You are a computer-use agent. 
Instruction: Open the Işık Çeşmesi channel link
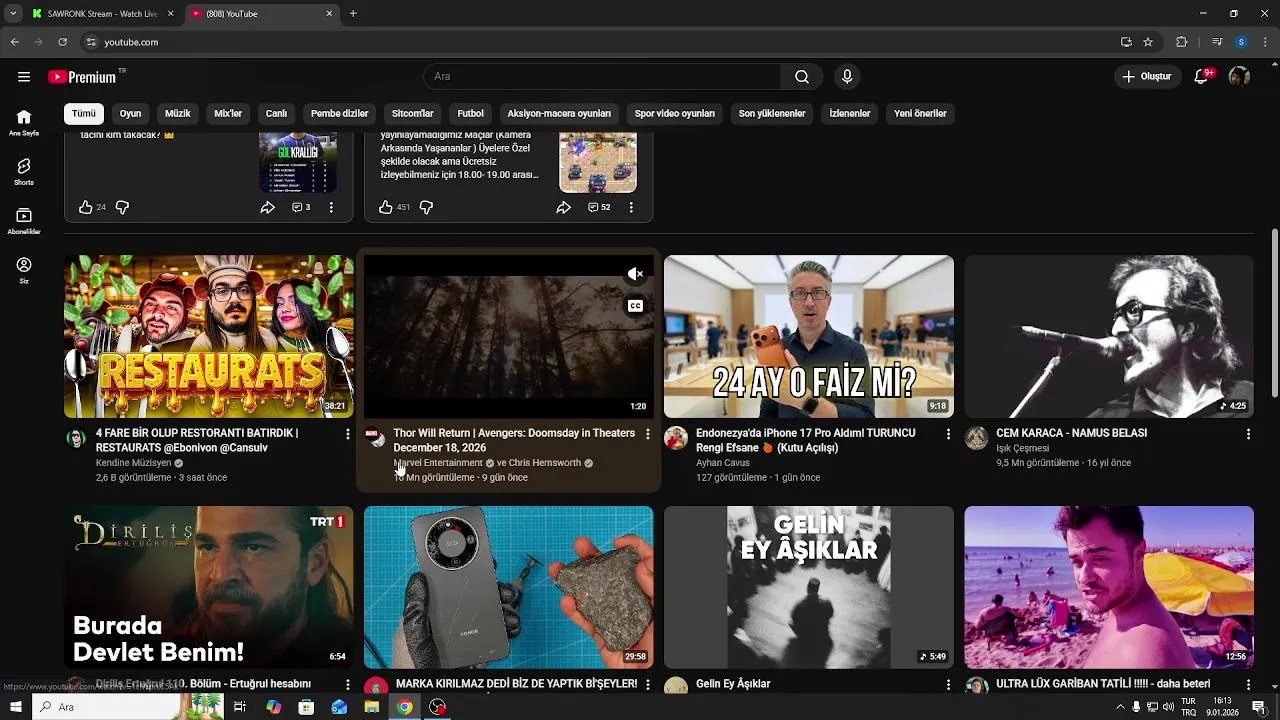(x=1023, y=448)
